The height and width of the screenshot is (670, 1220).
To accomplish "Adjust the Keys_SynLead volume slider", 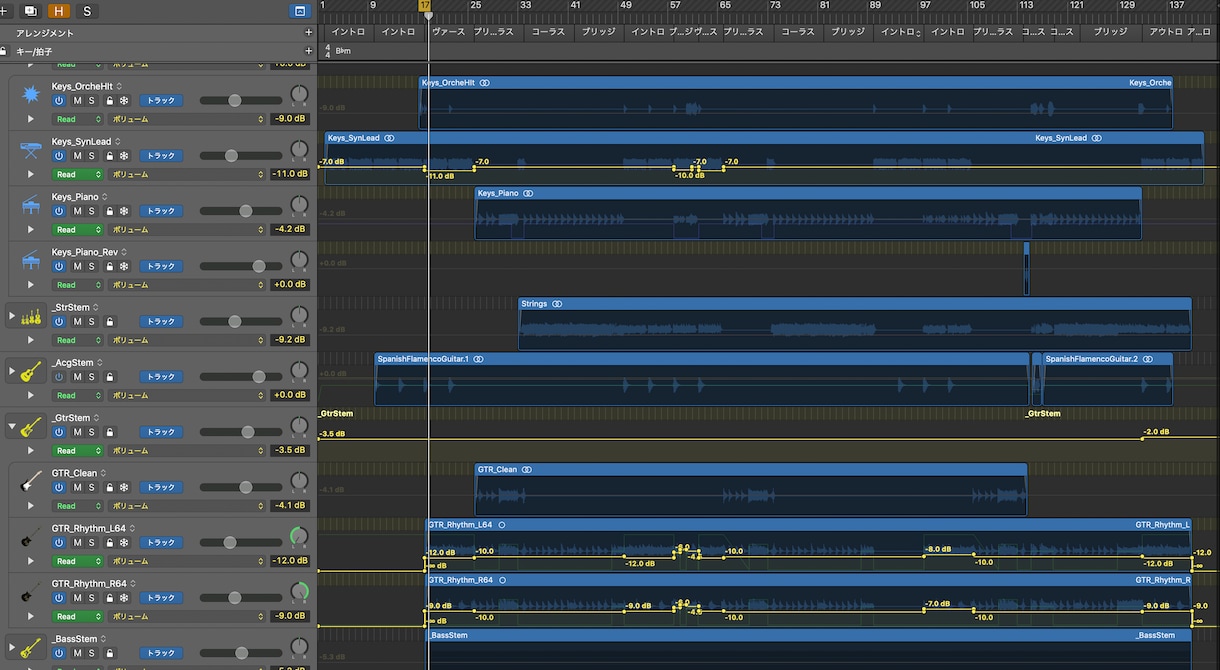I will coord(240,156).
